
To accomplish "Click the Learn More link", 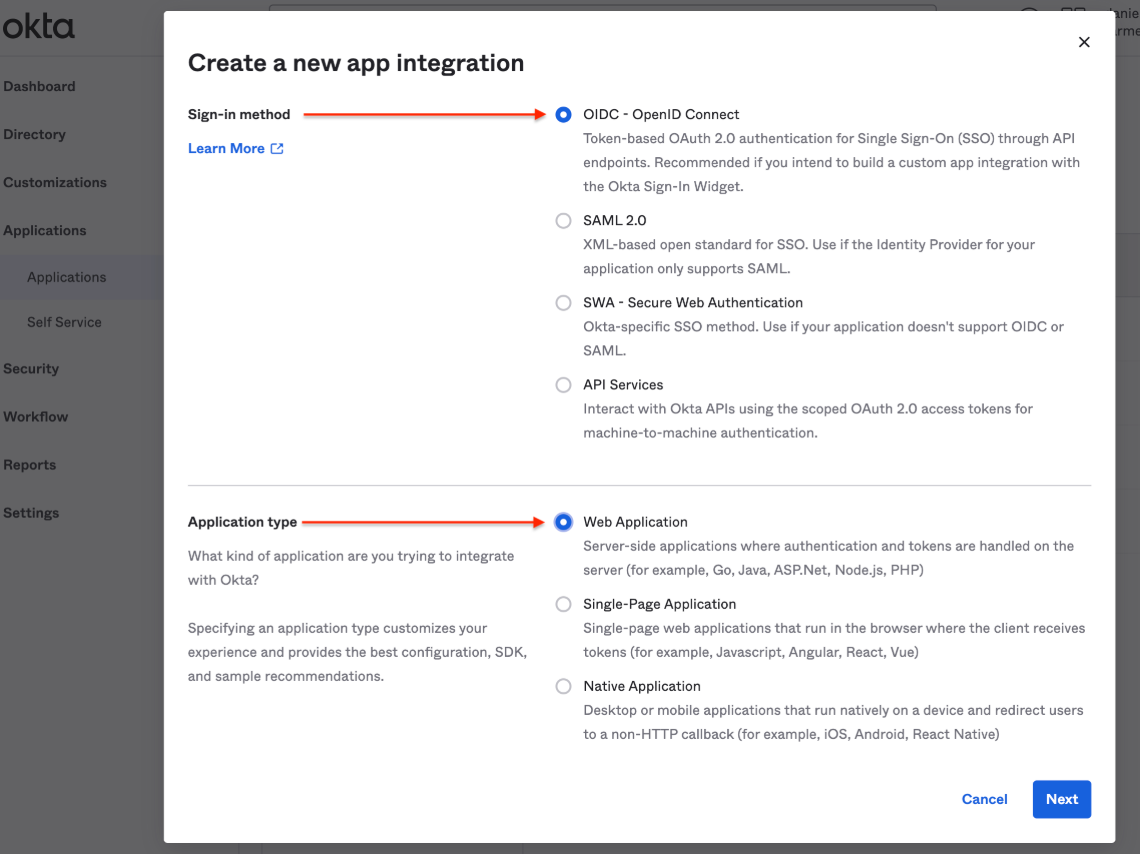I will coord(226,148).
